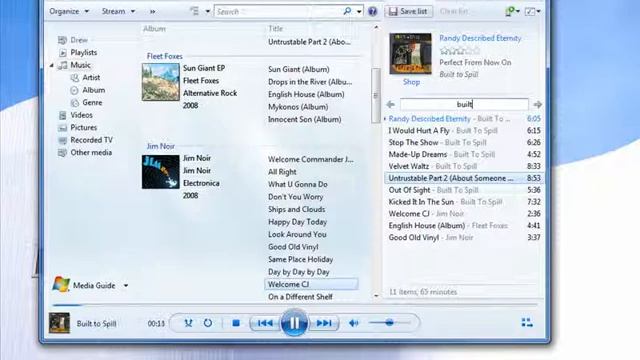Image resolution: width=640 pixels, height=360 pixels.
Task: Select the Mykonos (Album) track
Action: tap(298, 107)
